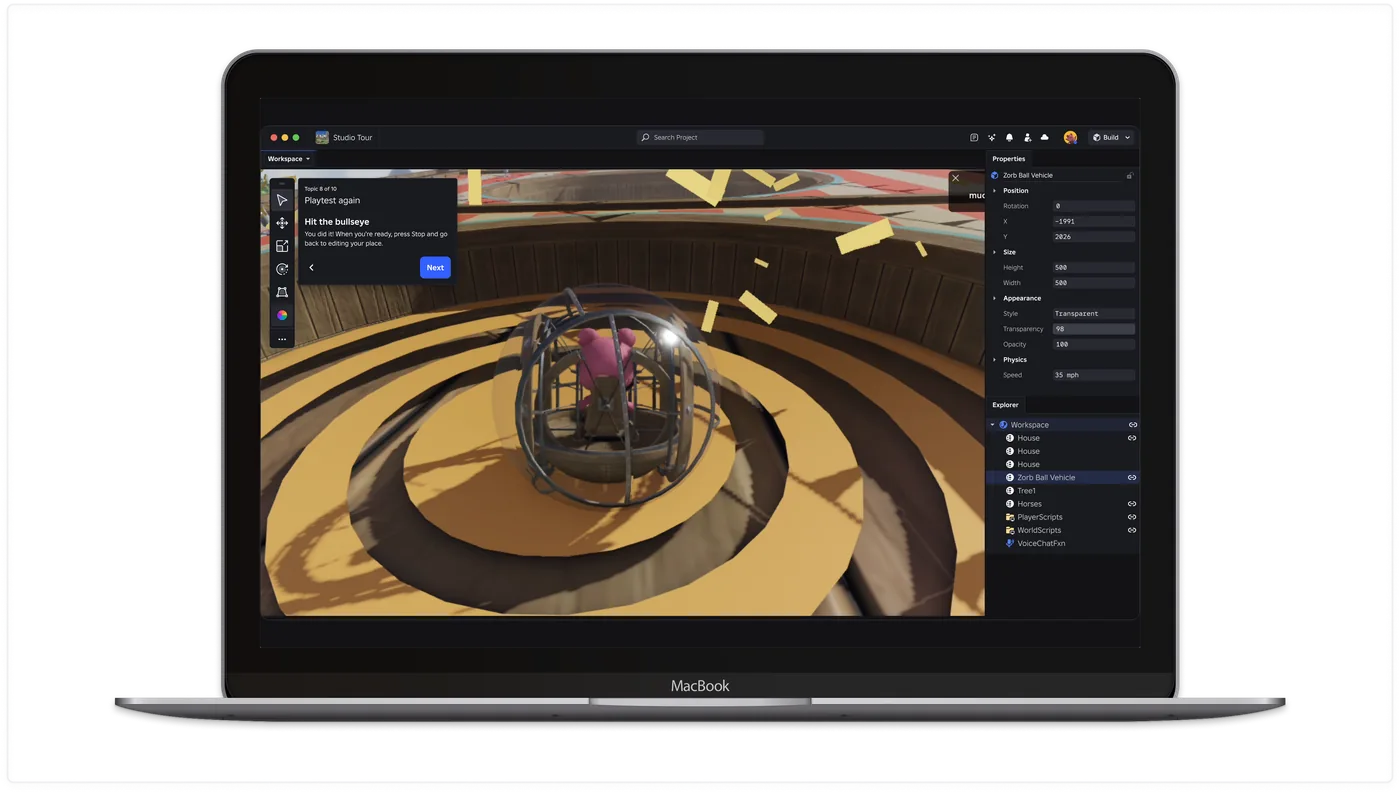Click the Next button in tour
The image size is (1400, 793).
tap(435, 267)
